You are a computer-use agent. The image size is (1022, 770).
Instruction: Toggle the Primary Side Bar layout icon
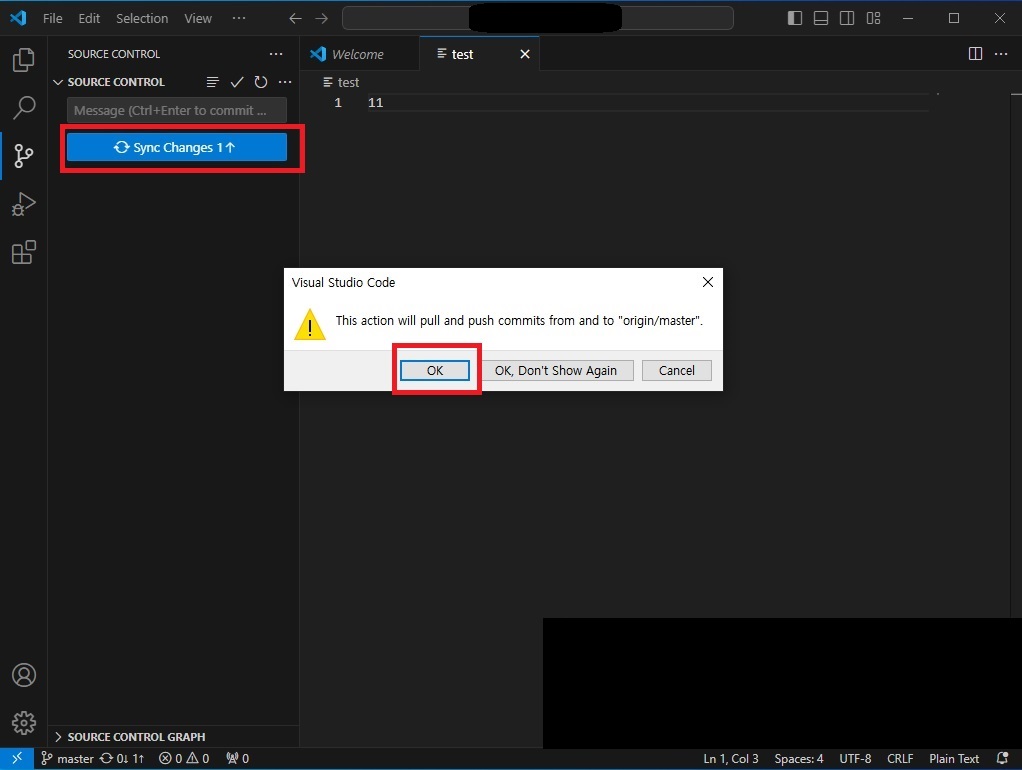795,18
